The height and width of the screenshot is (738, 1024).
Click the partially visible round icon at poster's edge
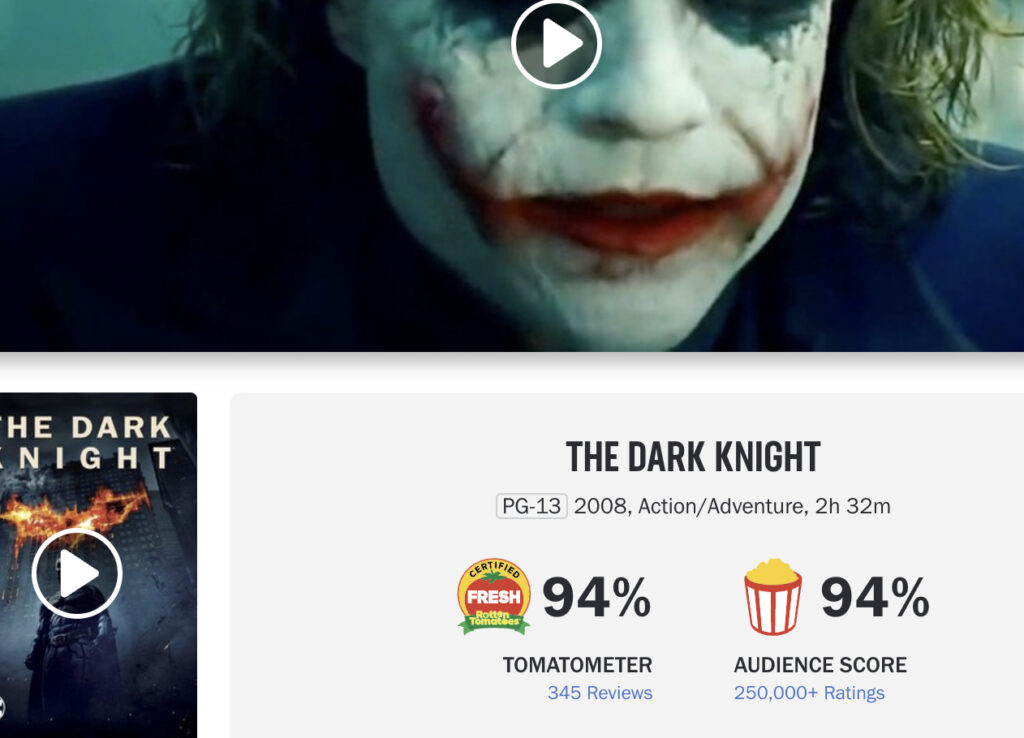pos(2,707)
